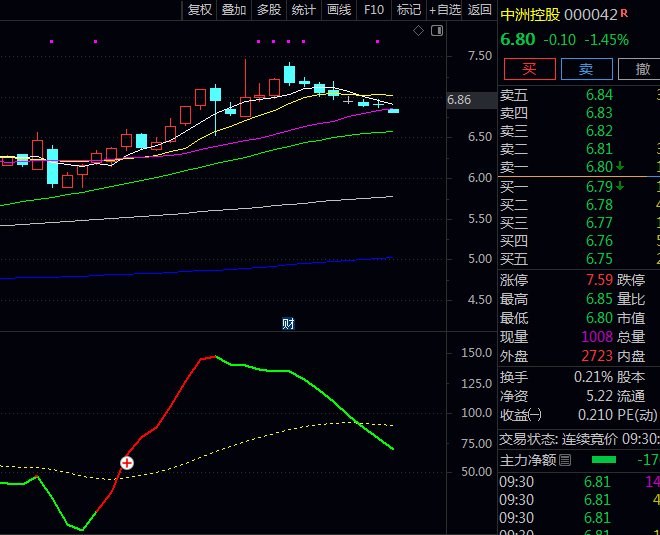This screenshot has width=660, height=535.
Task: Add stock to watchlist with +自选
Action: click(445, 10)
